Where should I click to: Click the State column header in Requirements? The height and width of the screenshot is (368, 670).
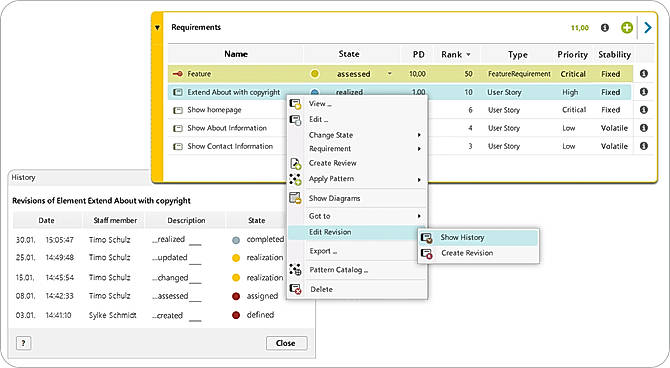click(x=349, y=54)
